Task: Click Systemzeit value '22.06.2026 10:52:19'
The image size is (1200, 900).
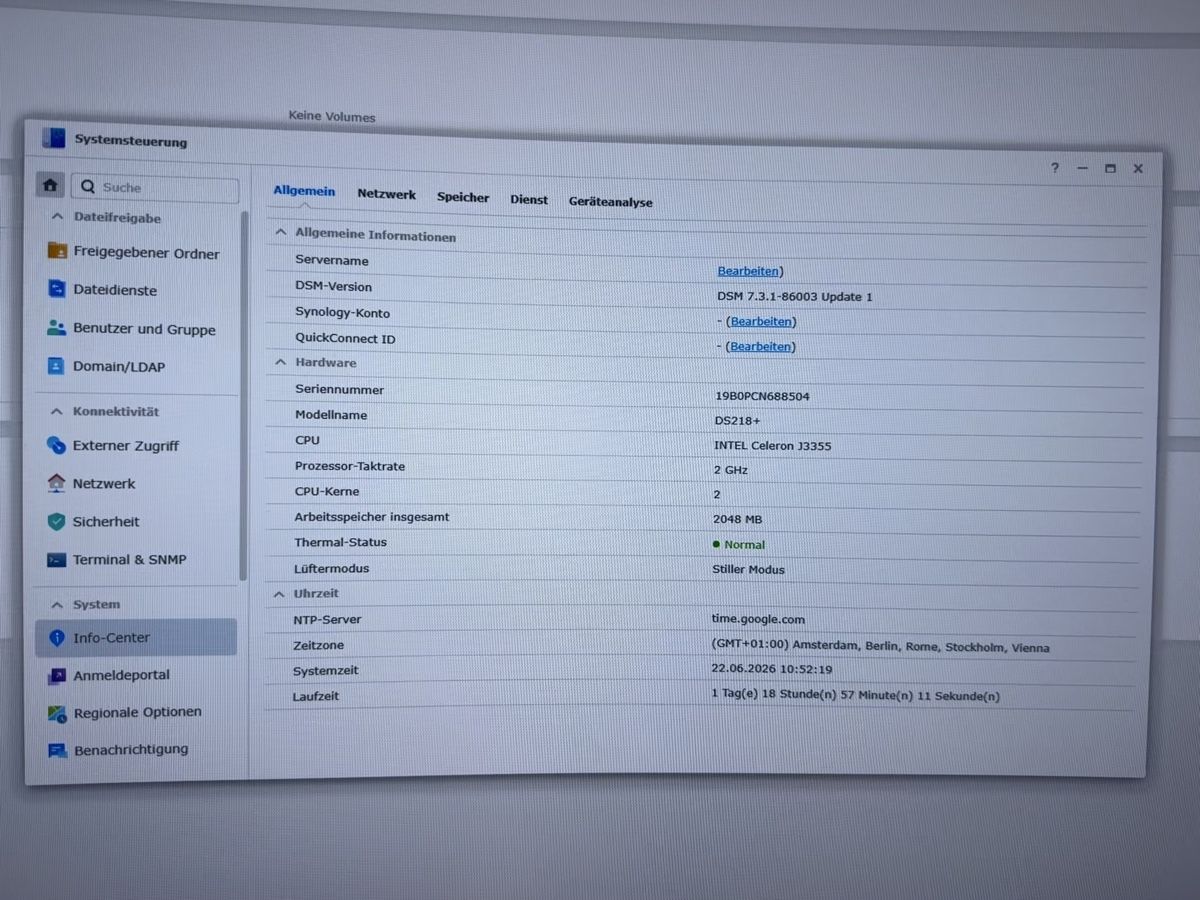Action: pos(771,670)
